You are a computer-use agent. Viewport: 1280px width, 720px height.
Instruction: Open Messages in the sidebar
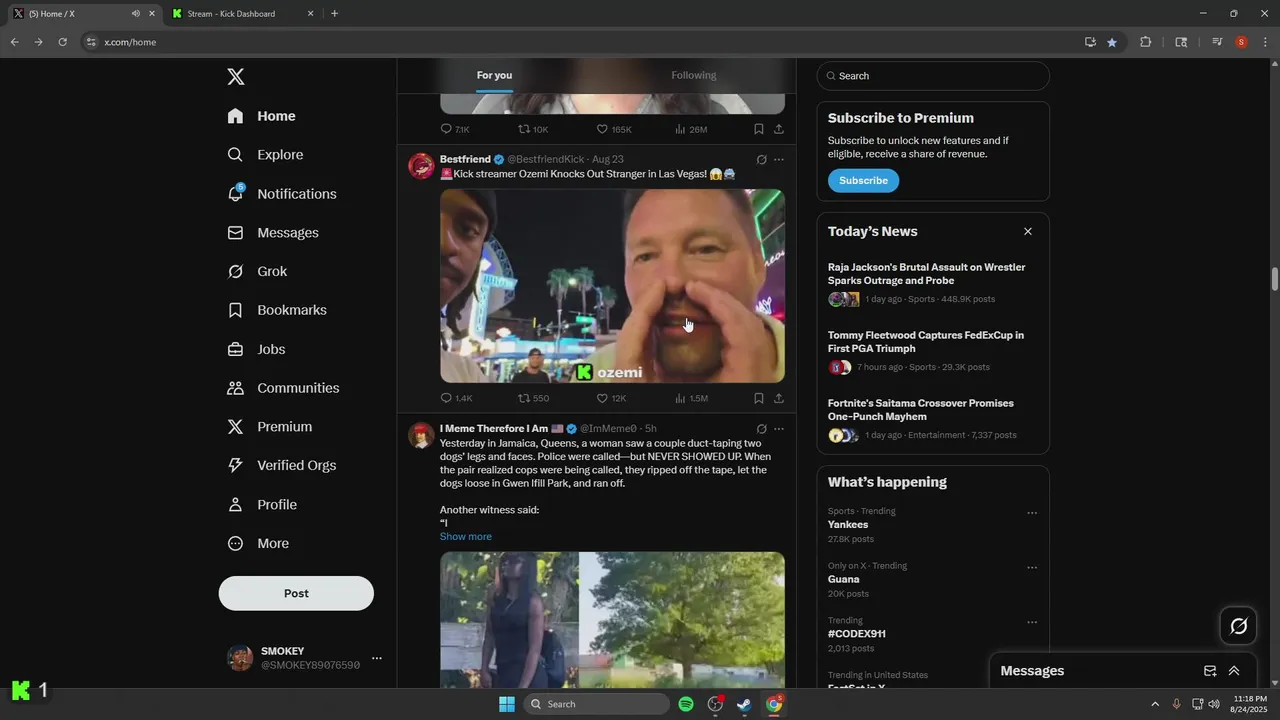[273, 233]
